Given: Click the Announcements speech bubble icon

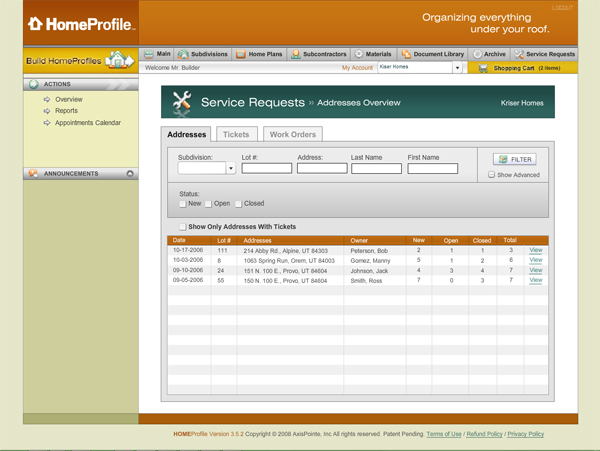Looking at the screenshot, I should (x=33, y=173).
